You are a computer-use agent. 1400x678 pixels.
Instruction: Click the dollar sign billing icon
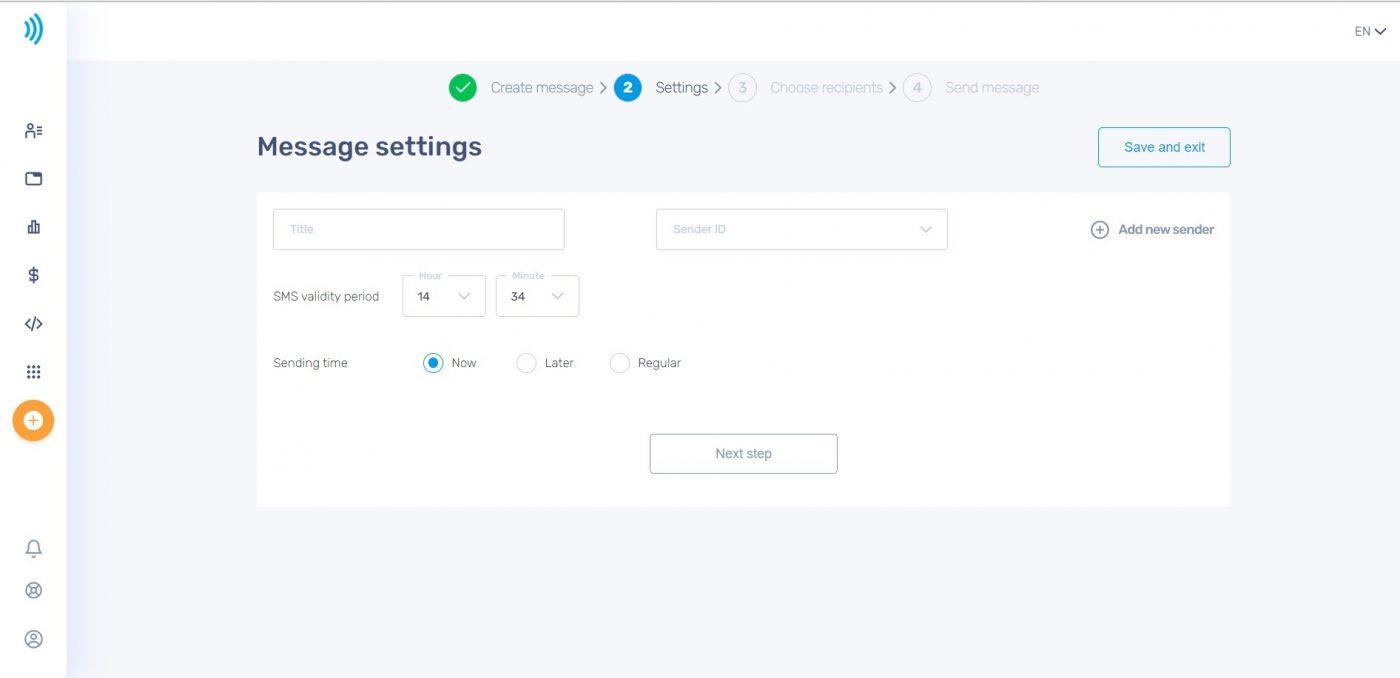point(33,275)
